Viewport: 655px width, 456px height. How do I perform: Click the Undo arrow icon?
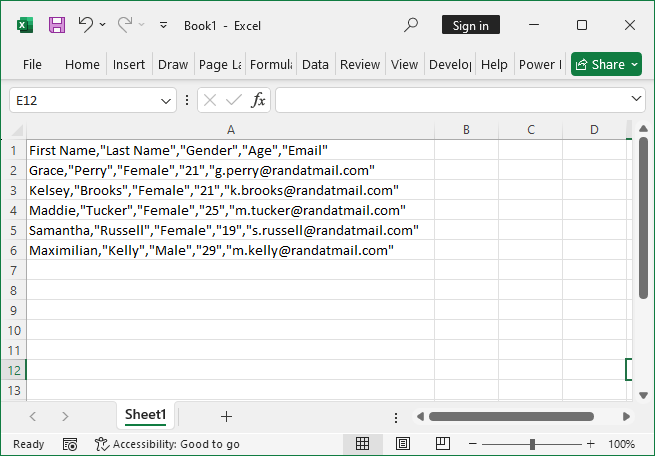(x=85, y=25)
